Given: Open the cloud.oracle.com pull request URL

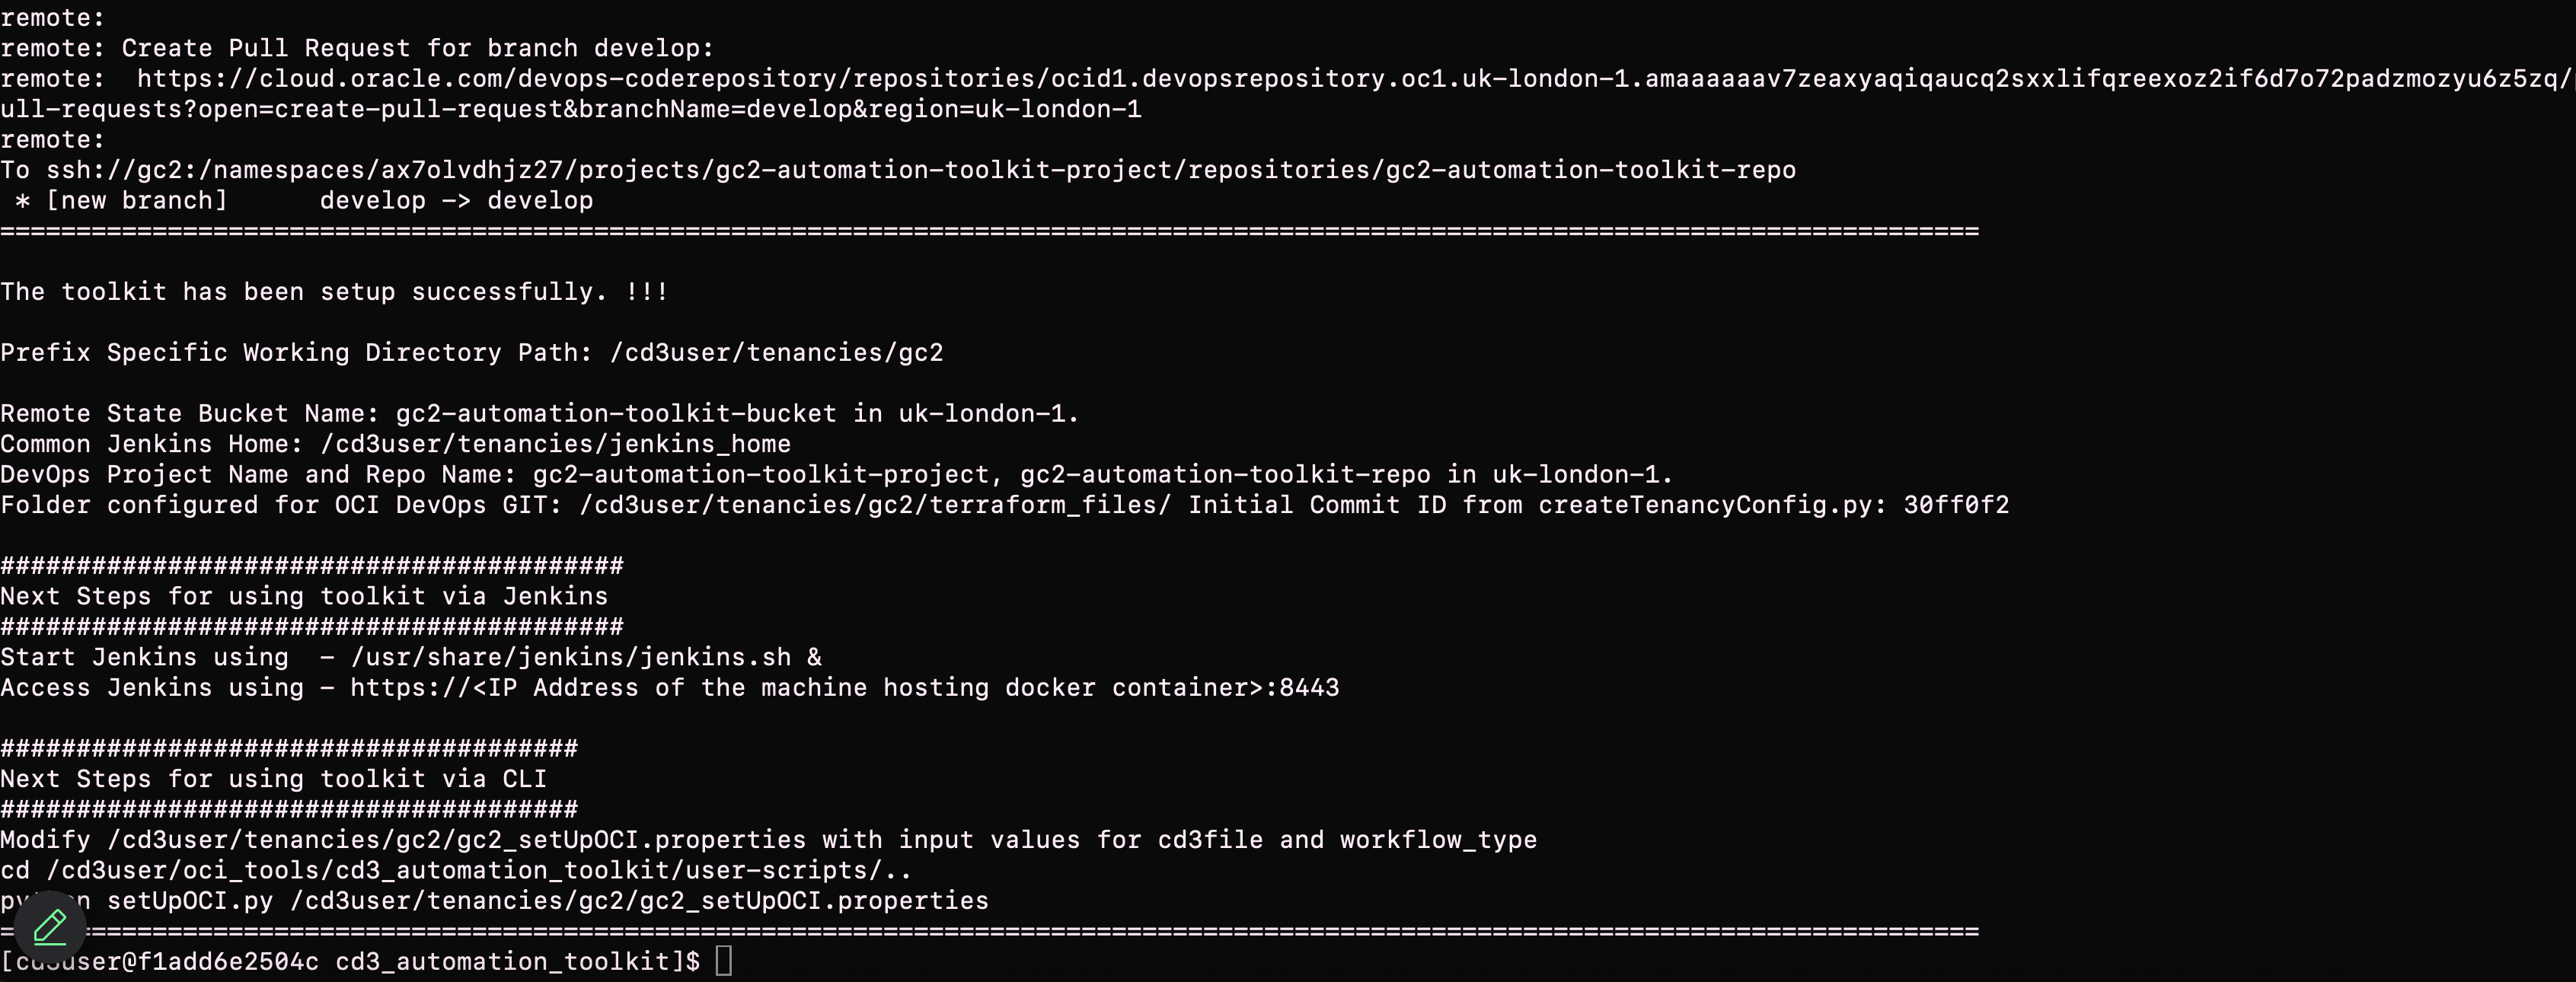Looking at the screenshot, I should click(x=1350, y=79).
